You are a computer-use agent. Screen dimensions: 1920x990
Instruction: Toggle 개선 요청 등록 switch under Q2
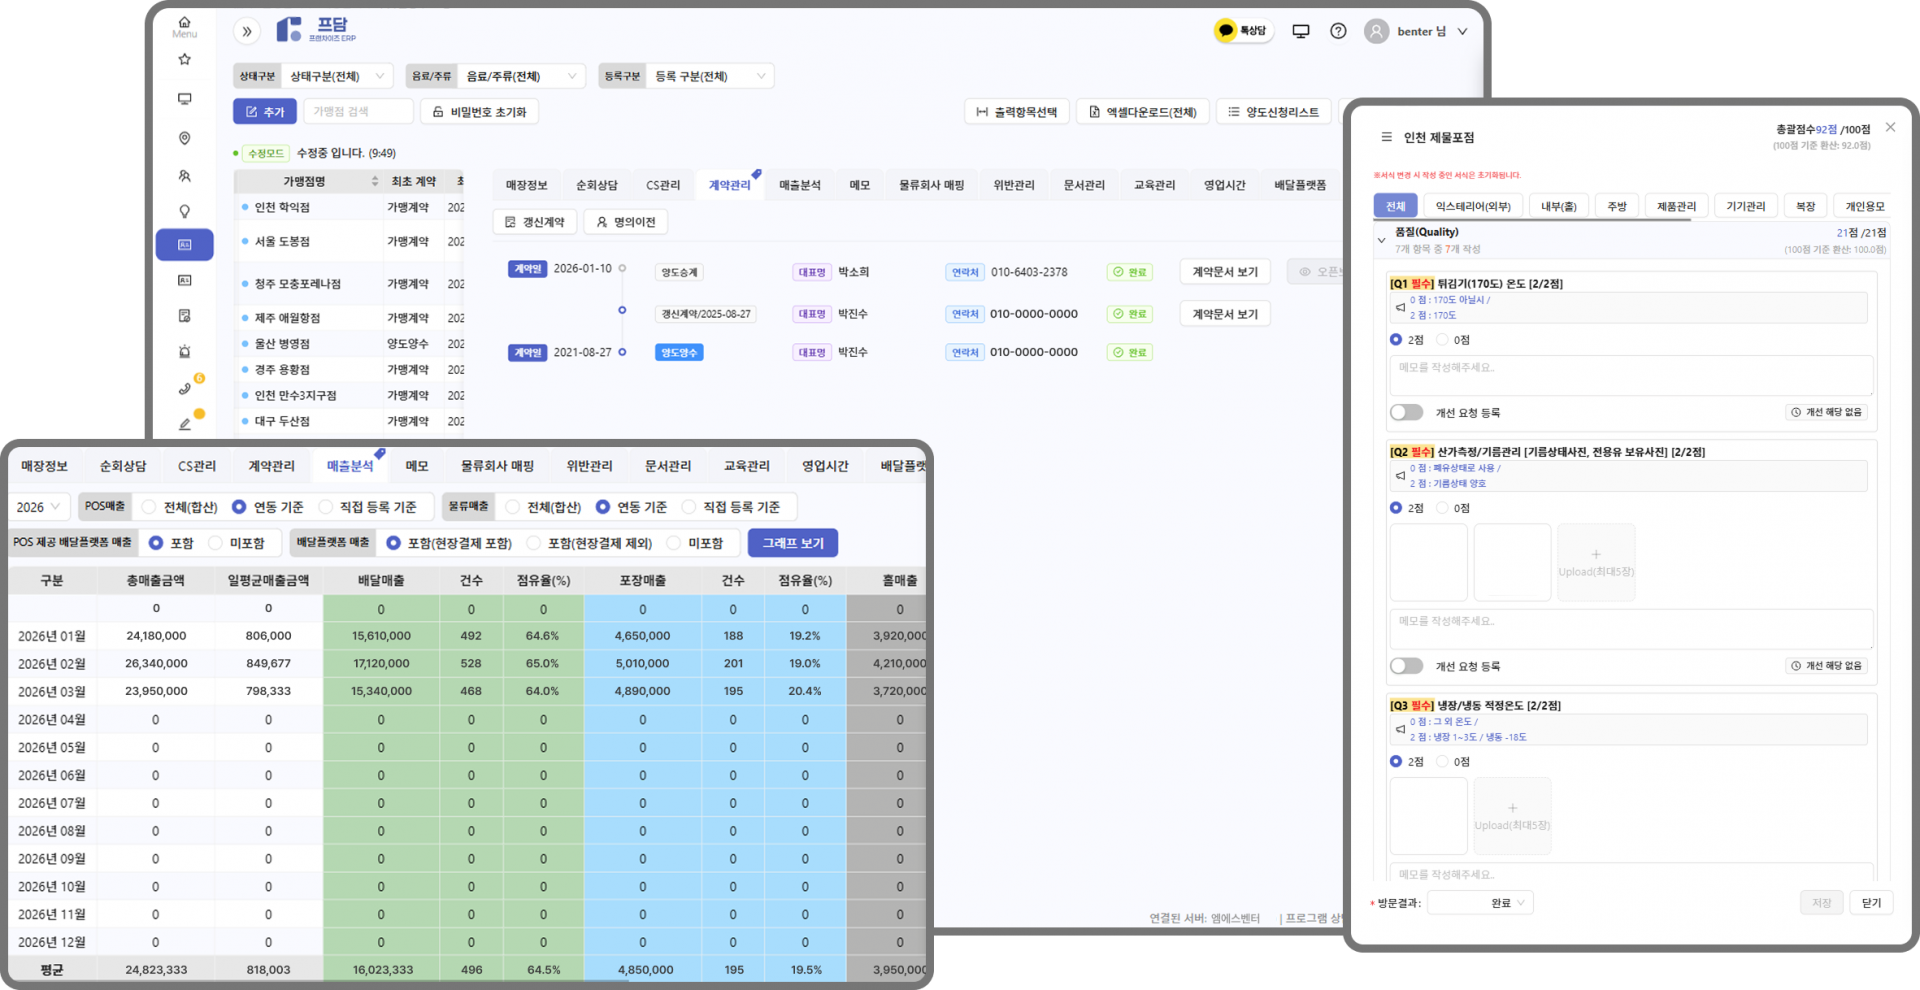[x=1406, y=665]
